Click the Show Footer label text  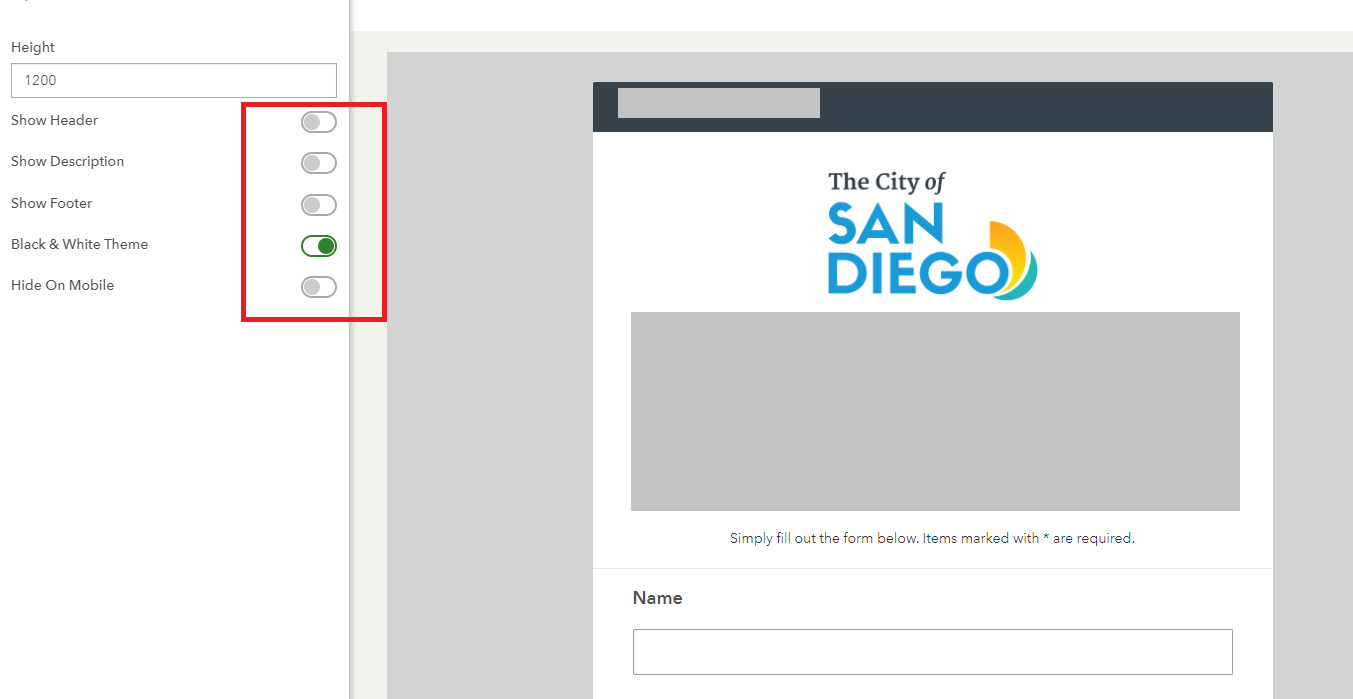[51, 203]
